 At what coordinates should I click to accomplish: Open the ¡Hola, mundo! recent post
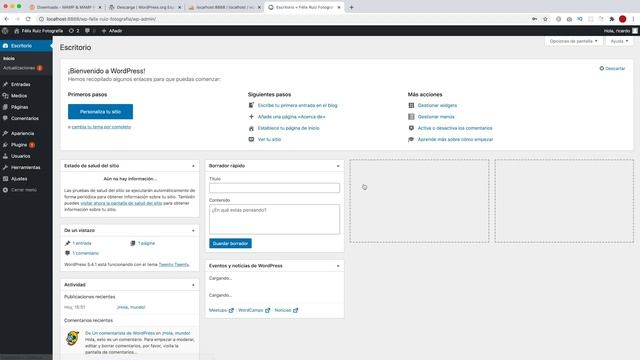pyautogui.click(x=131, y=307)
